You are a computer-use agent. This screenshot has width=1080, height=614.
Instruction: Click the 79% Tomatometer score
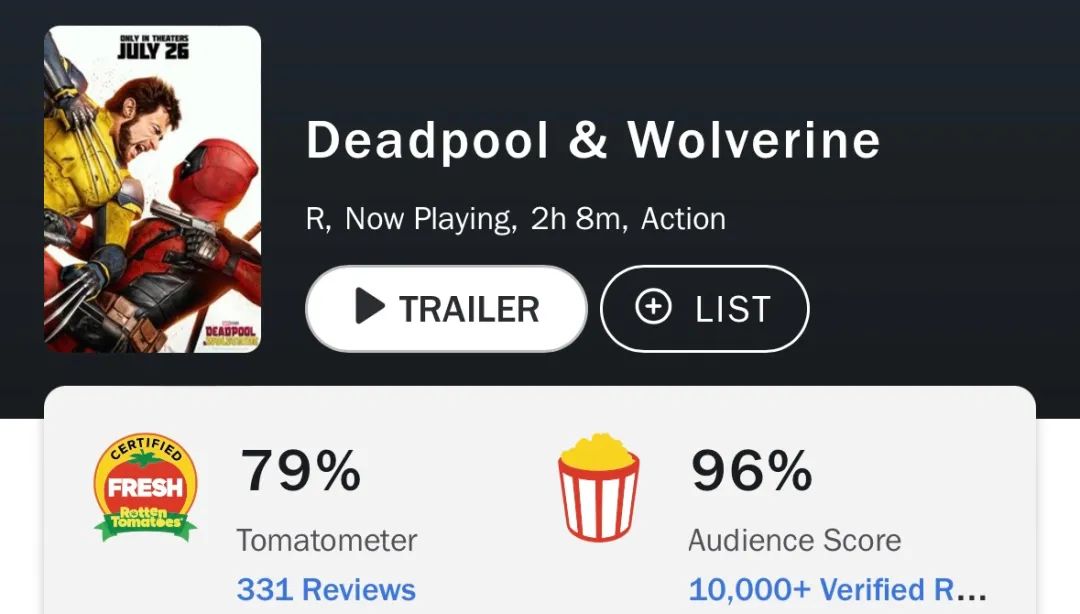[301, 470]
